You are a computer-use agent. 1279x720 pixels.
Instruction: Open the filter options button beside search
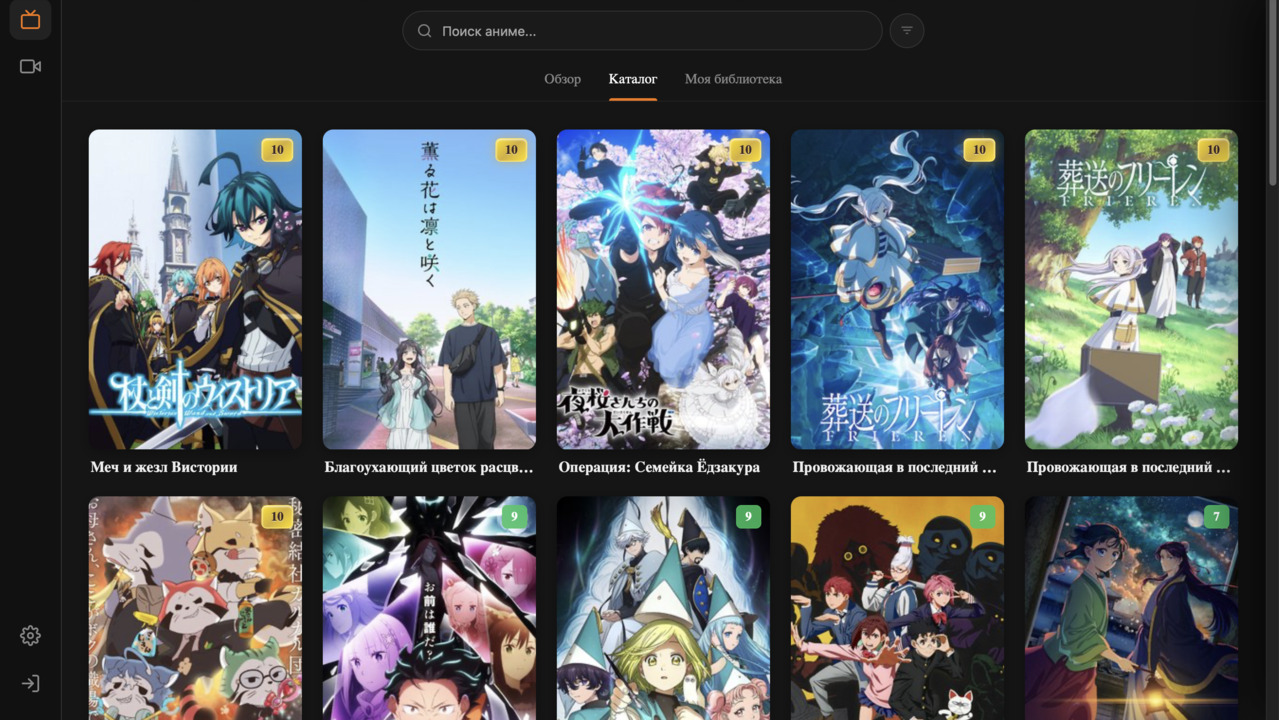pyautogui.click(x=907, y=31)
